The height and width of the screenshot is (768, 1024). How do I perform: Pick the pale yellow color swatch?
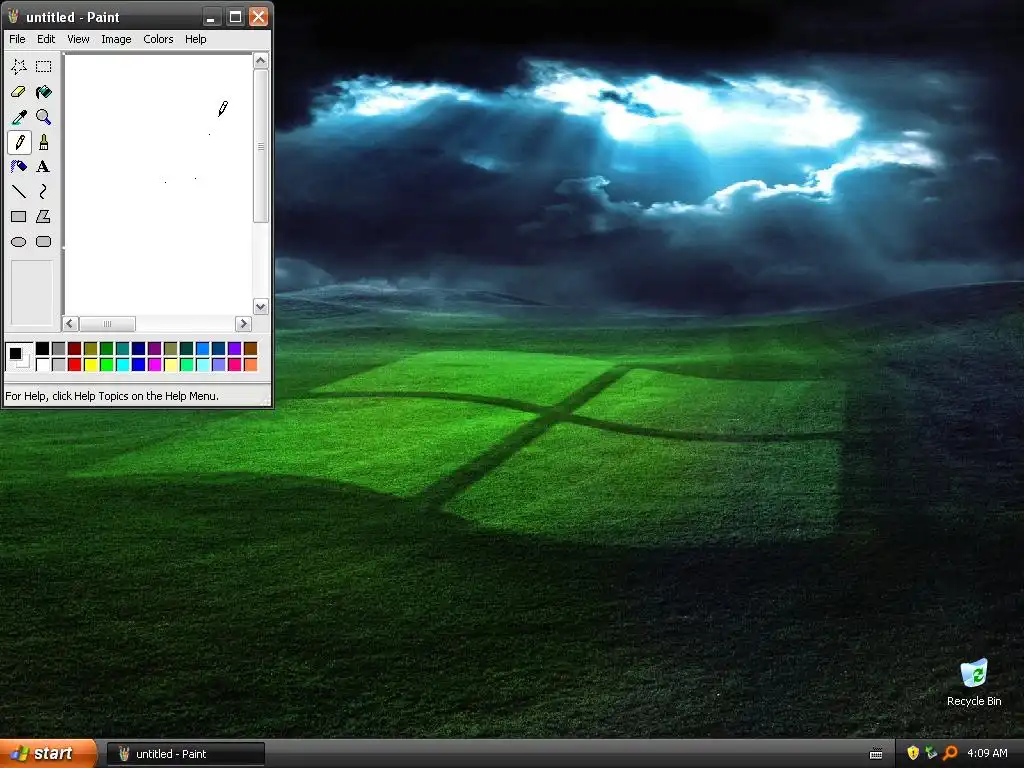tap(170, 364)
